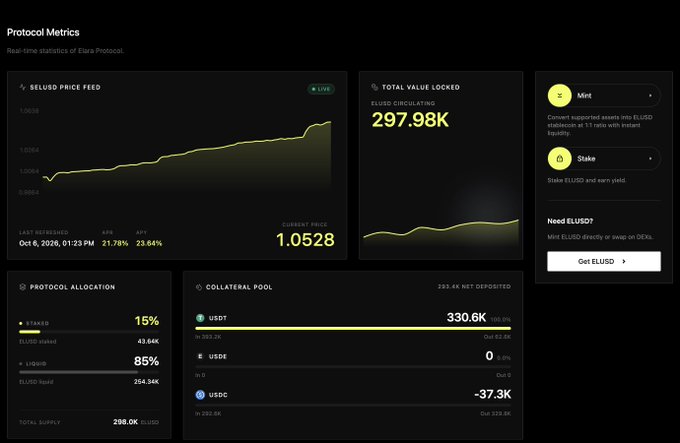Click the APR value 21.78%
The width and height of the screenshot is (680, 443).
(115, 244)
